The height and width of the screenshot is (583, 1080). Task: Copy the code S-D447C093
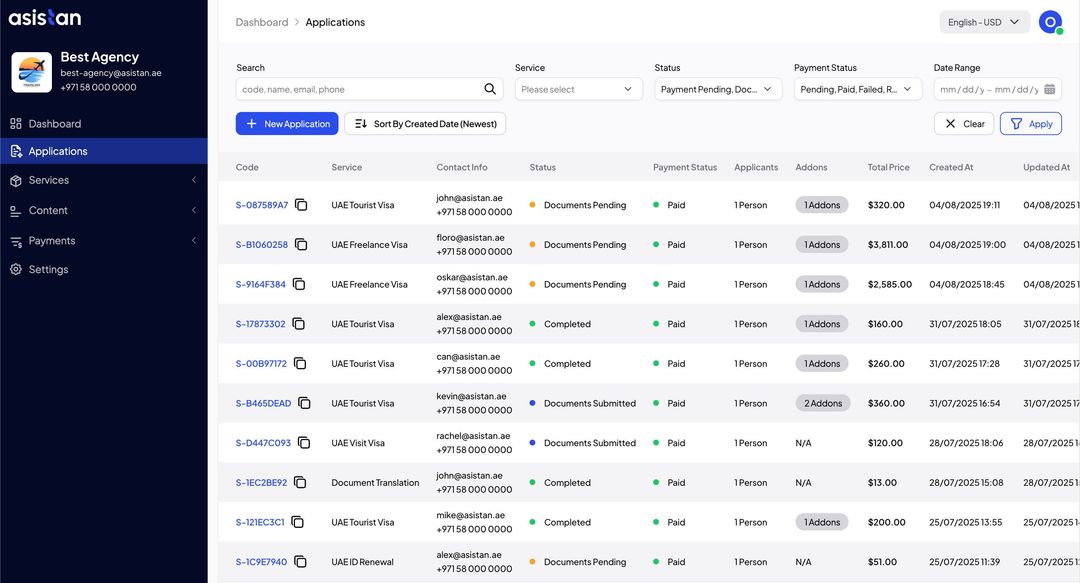pyautogui.click(x=304, y=443)
